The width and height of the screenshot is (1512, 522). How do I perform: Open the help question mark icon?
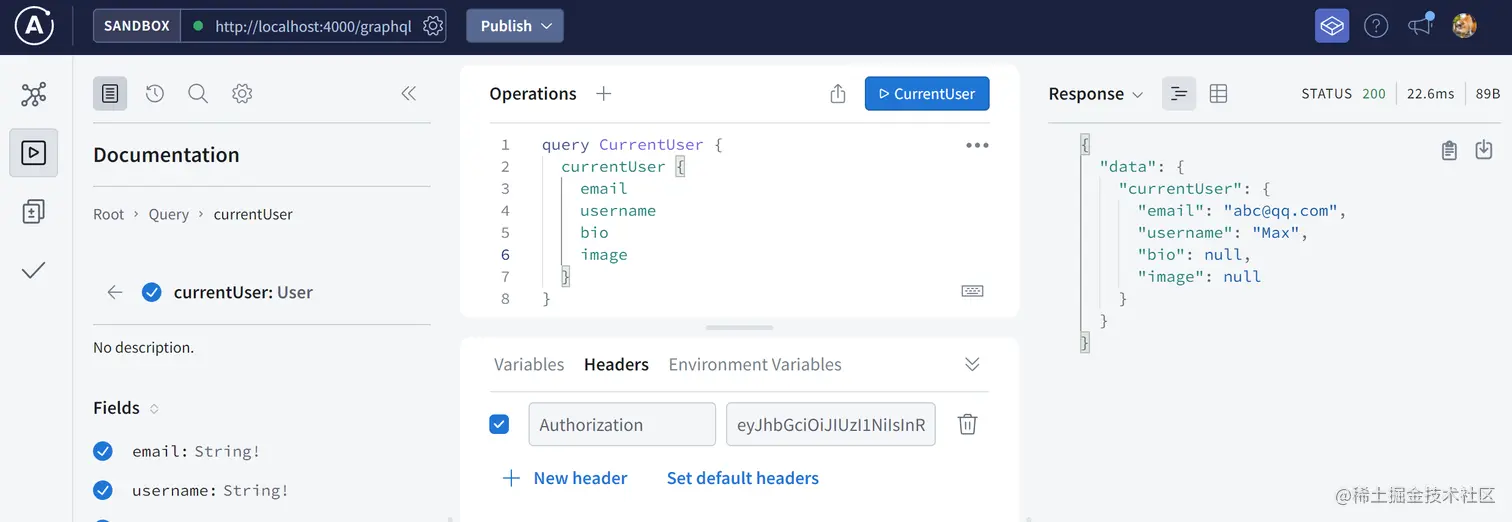pos(1376,26)
